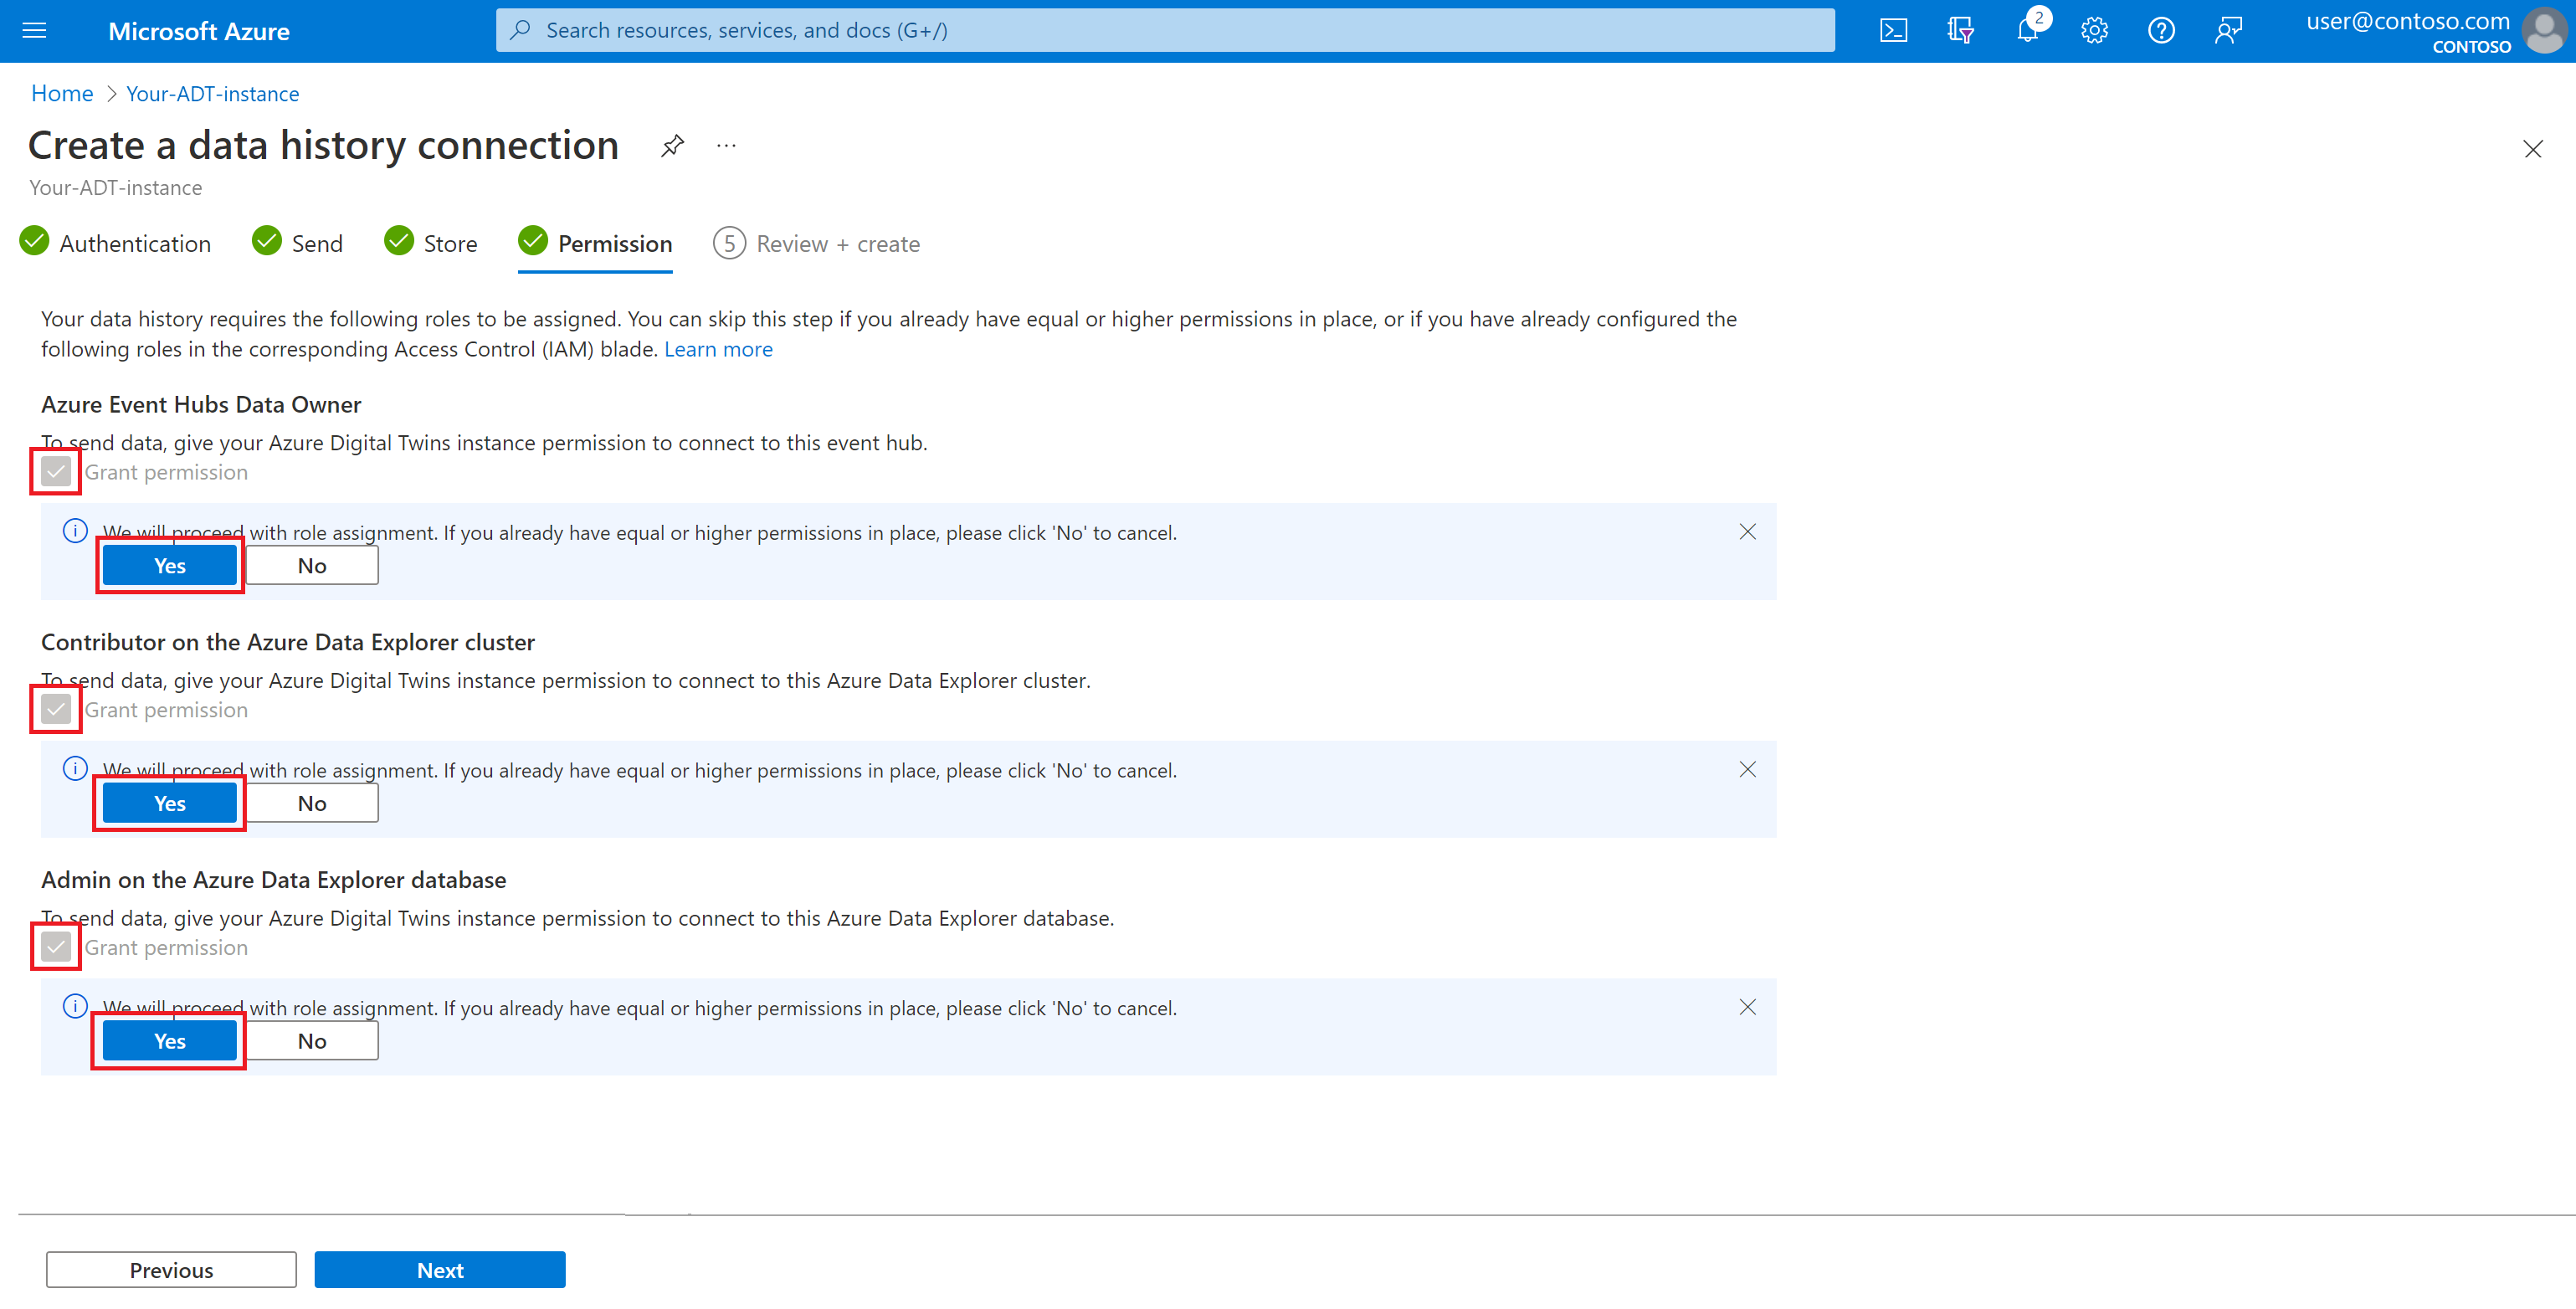
Task: Open the Cloud Shell icon
Action: point(1893,31)
